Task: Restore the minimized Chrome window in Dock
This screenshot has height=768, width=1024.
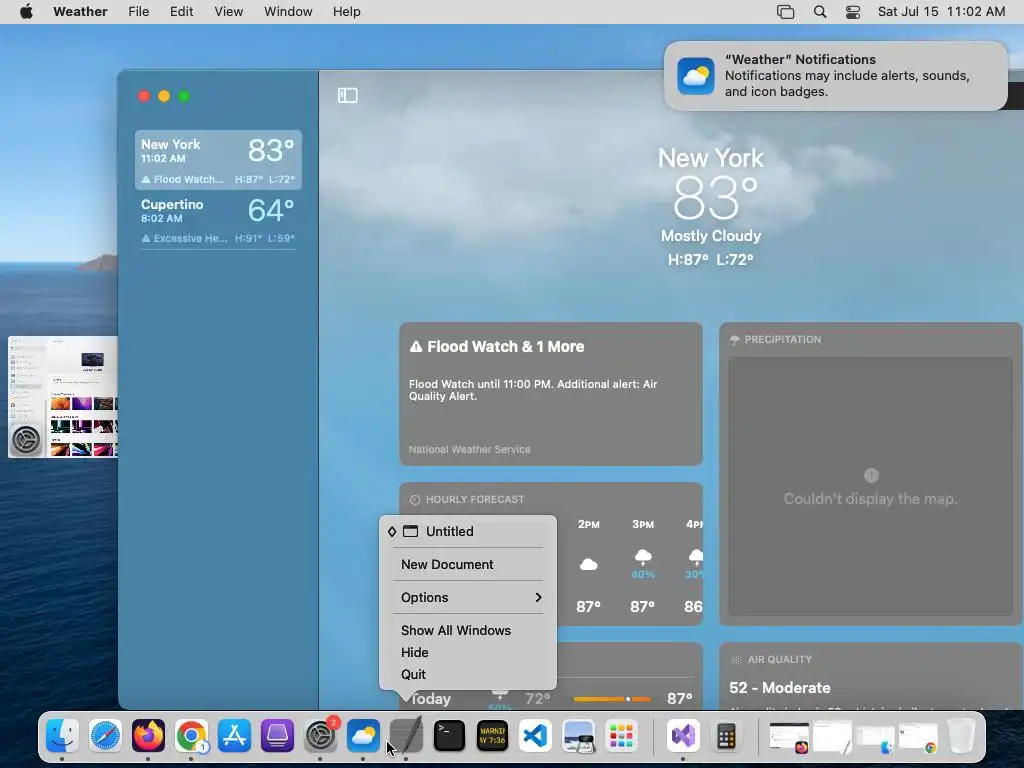Action: pyautogui.click(x=918, y=736)
